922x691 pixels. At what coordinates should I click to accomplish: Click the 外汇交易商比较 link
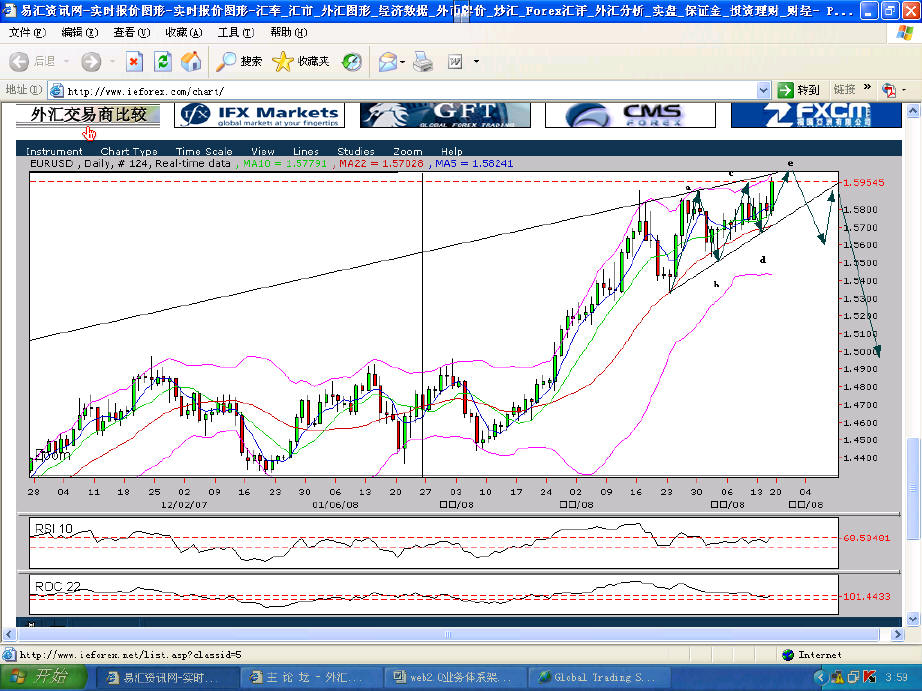tap(88, 114)
